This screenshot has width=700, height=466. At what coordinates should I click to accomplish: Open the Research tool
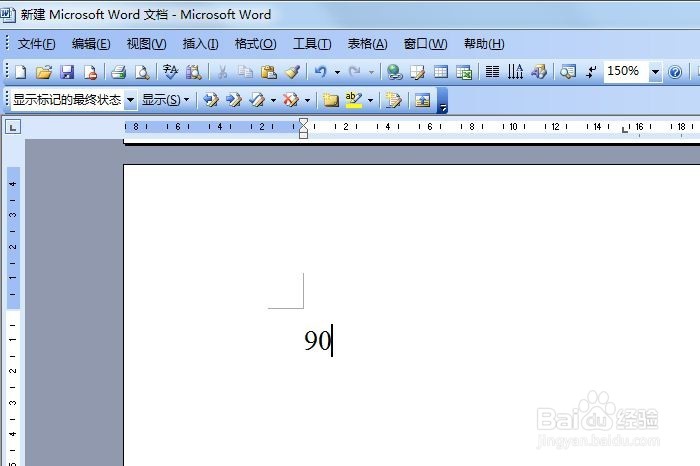[x=194, y=72]
